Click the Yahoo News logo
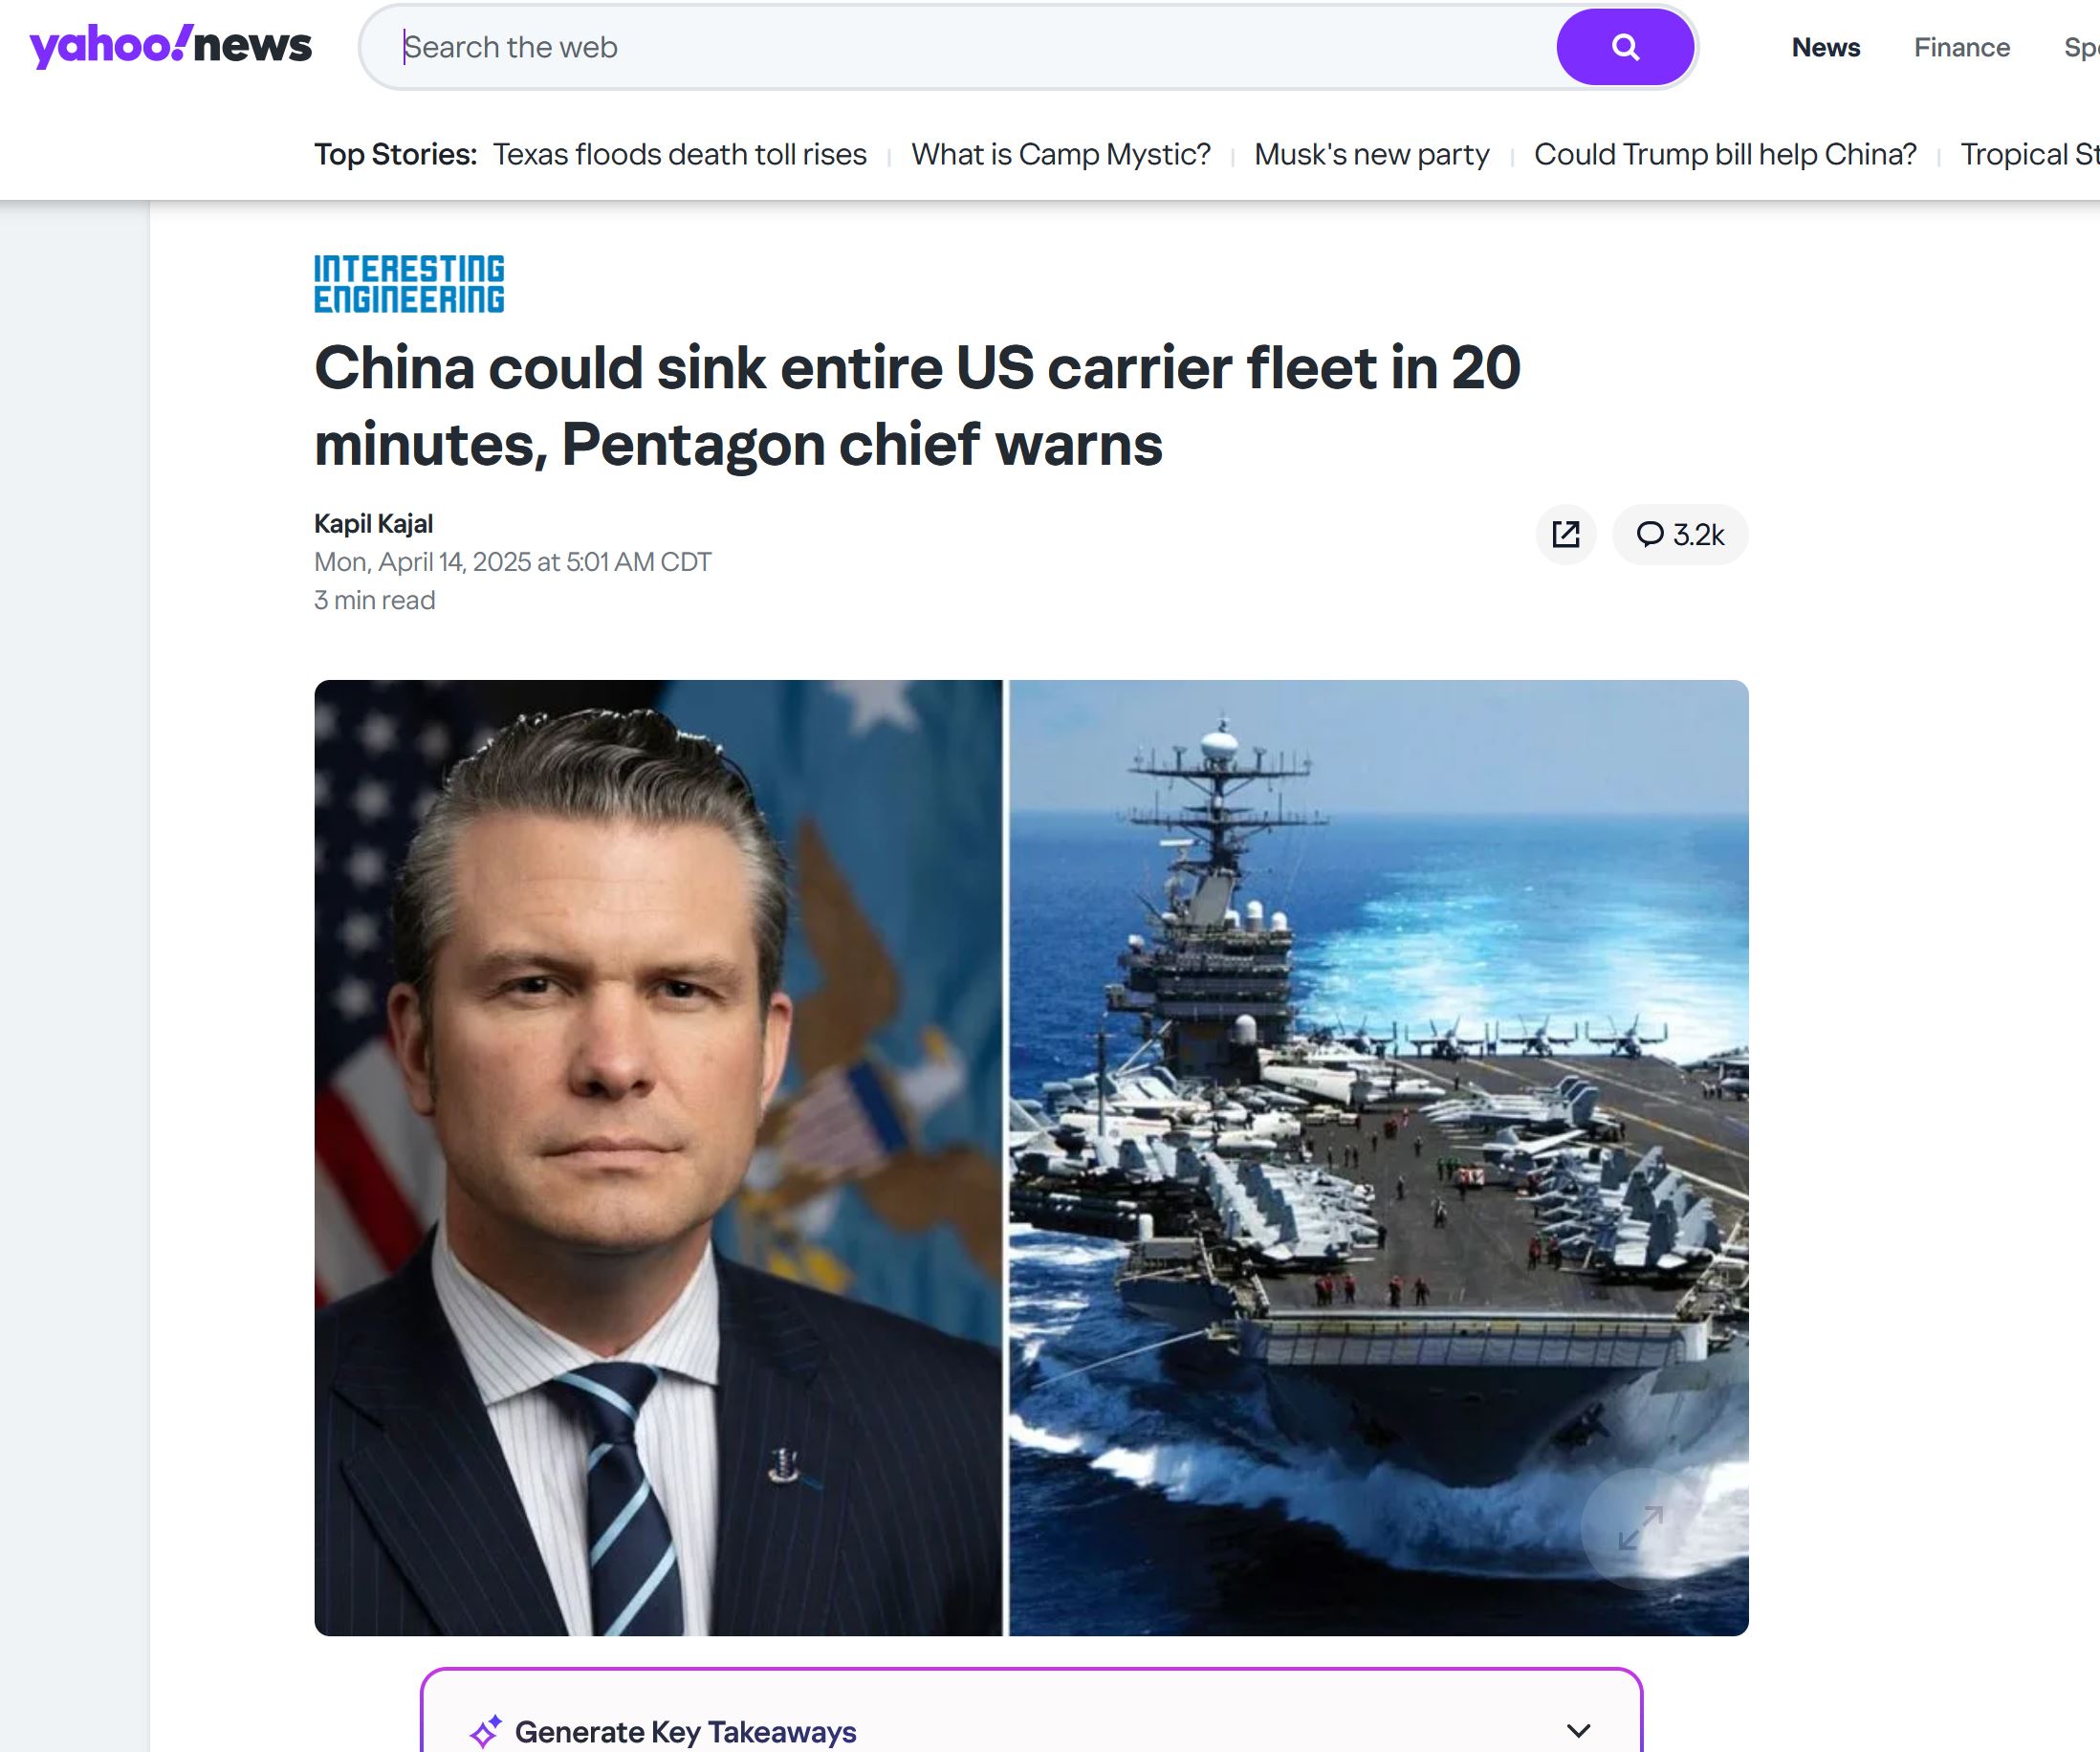Image resolution: width=2100 pixels, height=1752 pixels. [x=171, y=46]
